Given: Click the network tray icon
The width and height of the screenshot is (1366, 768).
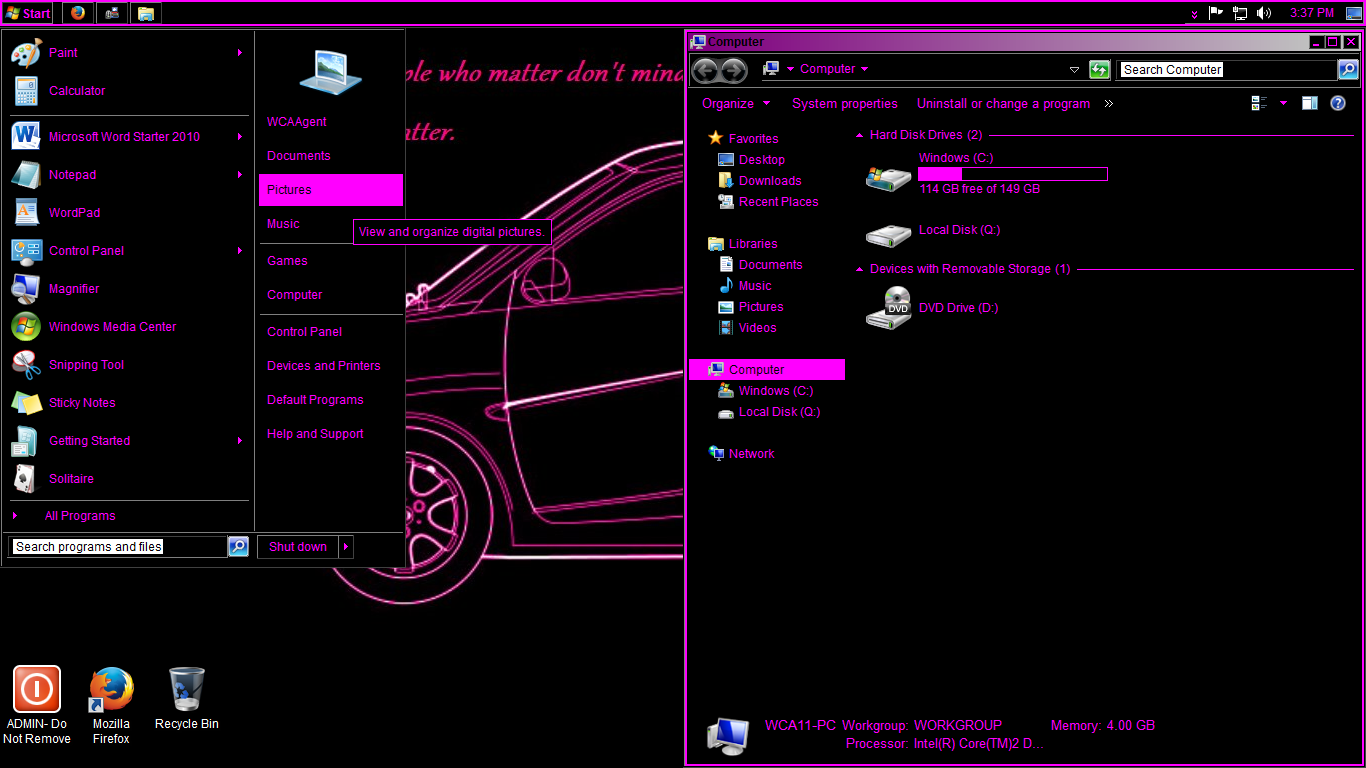Looking at the screenshot, I should coord(1240,13).
